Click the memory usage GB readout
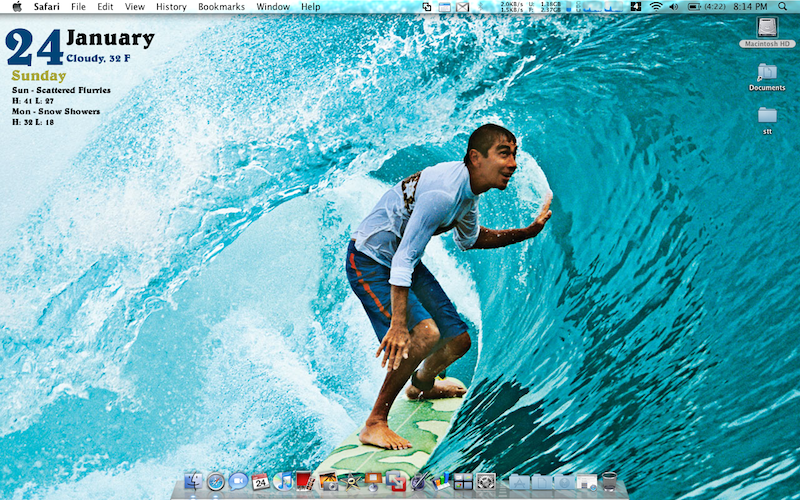The image size is (800, 500). [x=545, y=7]
